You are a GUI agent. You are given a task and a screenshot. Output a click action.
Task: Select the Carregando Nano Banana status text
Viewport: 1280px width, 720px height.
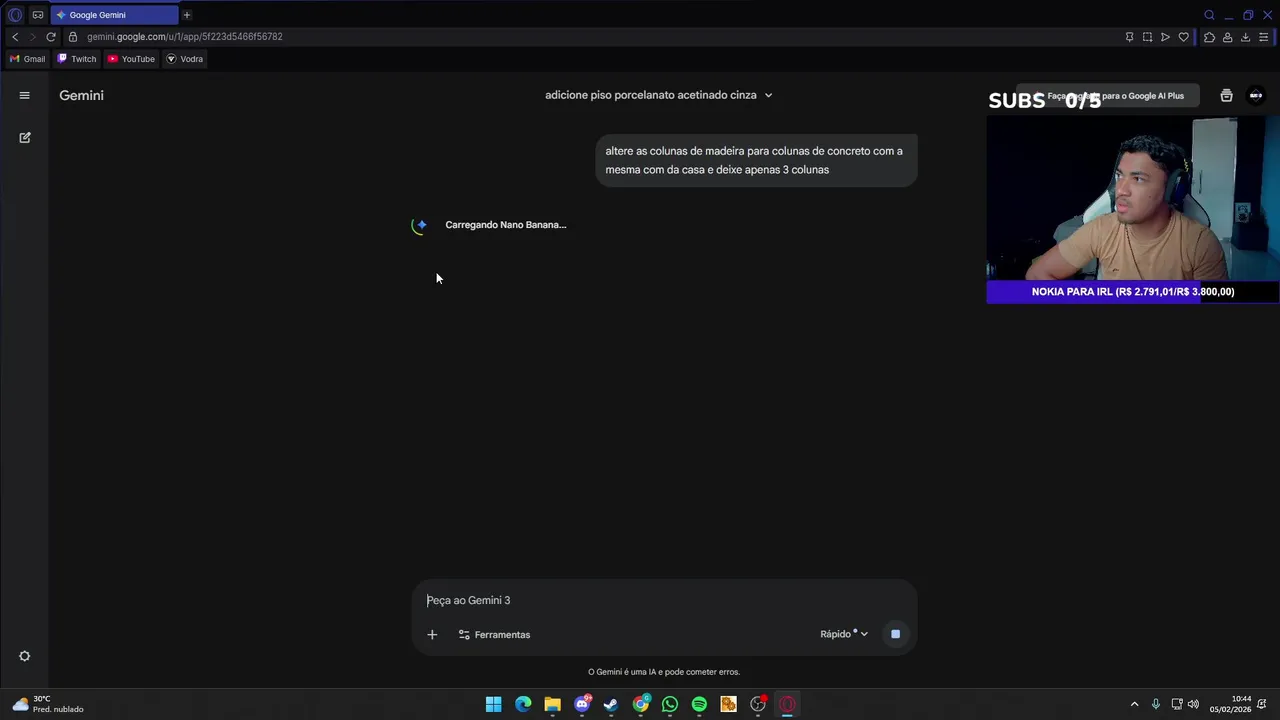[505, 225]
